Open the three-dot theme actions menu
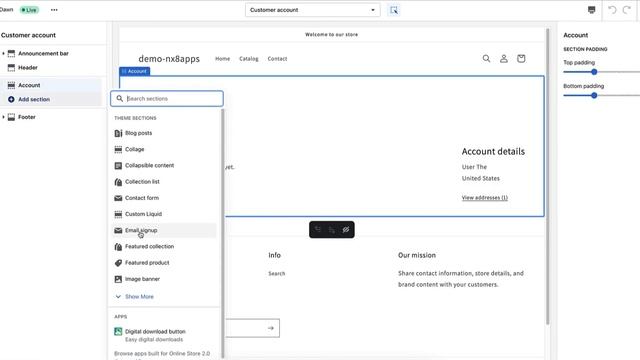This screenshot has height=360, width=640. pos(54,10)
